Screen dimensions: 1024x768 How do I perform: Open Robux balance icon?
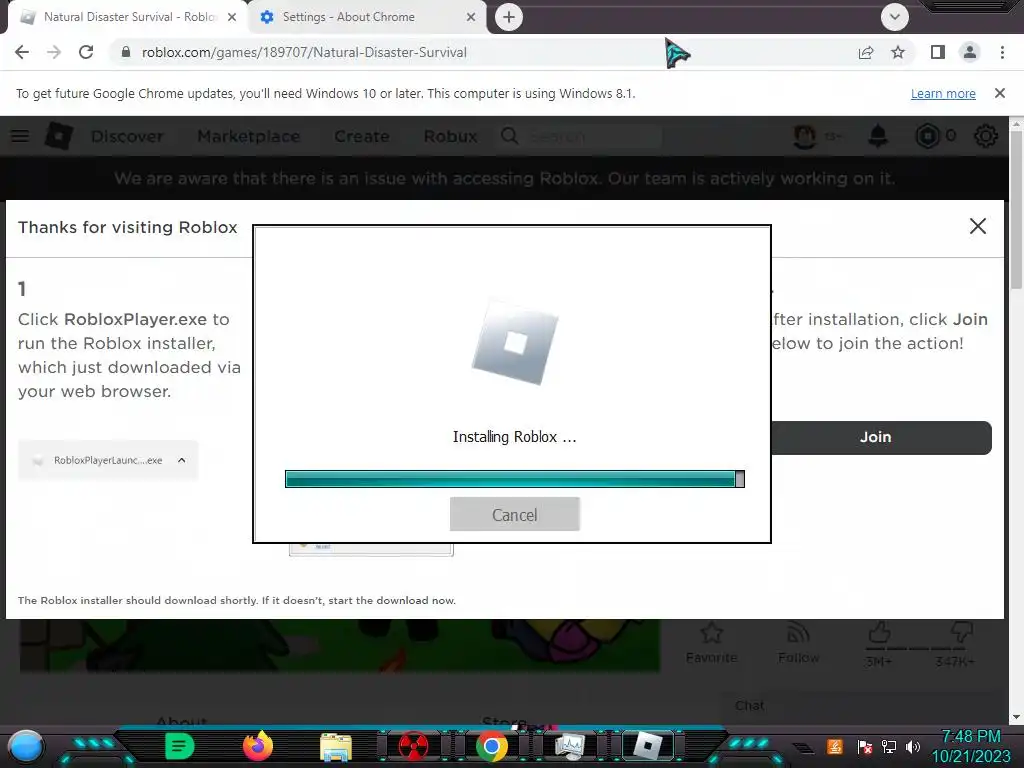click(927, 136)
